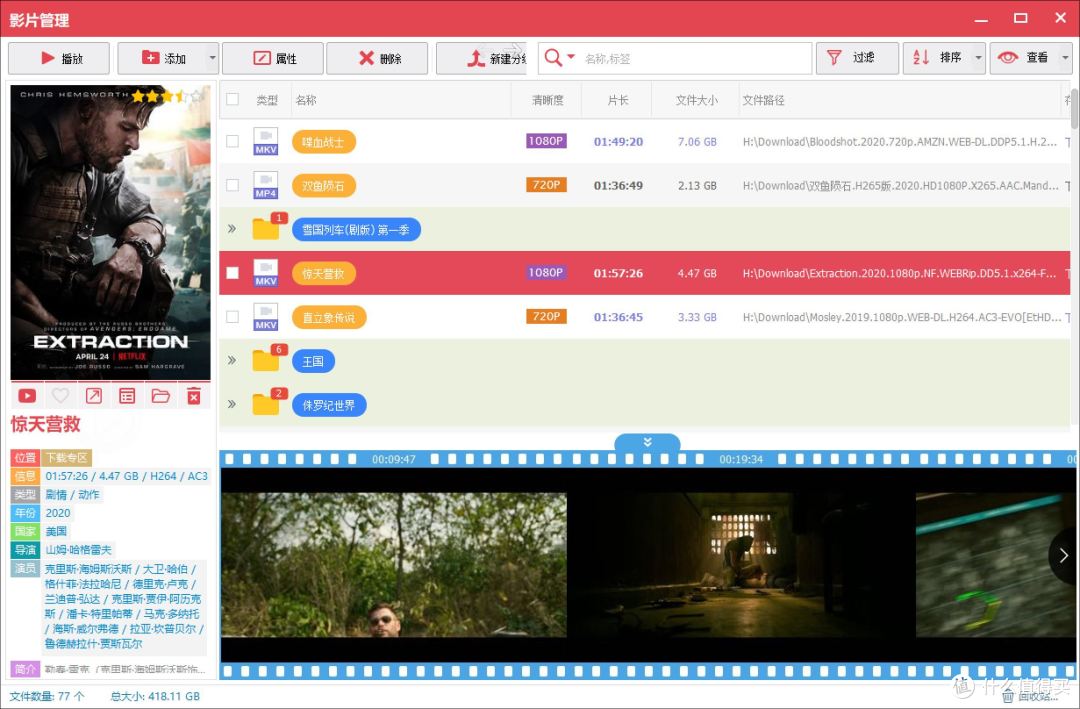Click the details list icon under poster
The height and width of the screenshot is (709, 1080).
127,395
